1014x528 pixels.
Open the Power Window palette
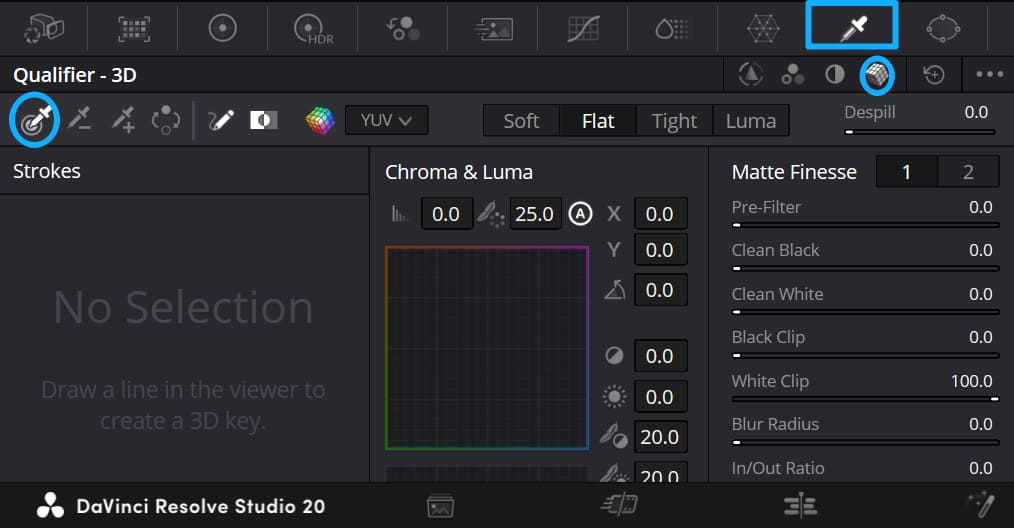(942, 29)
